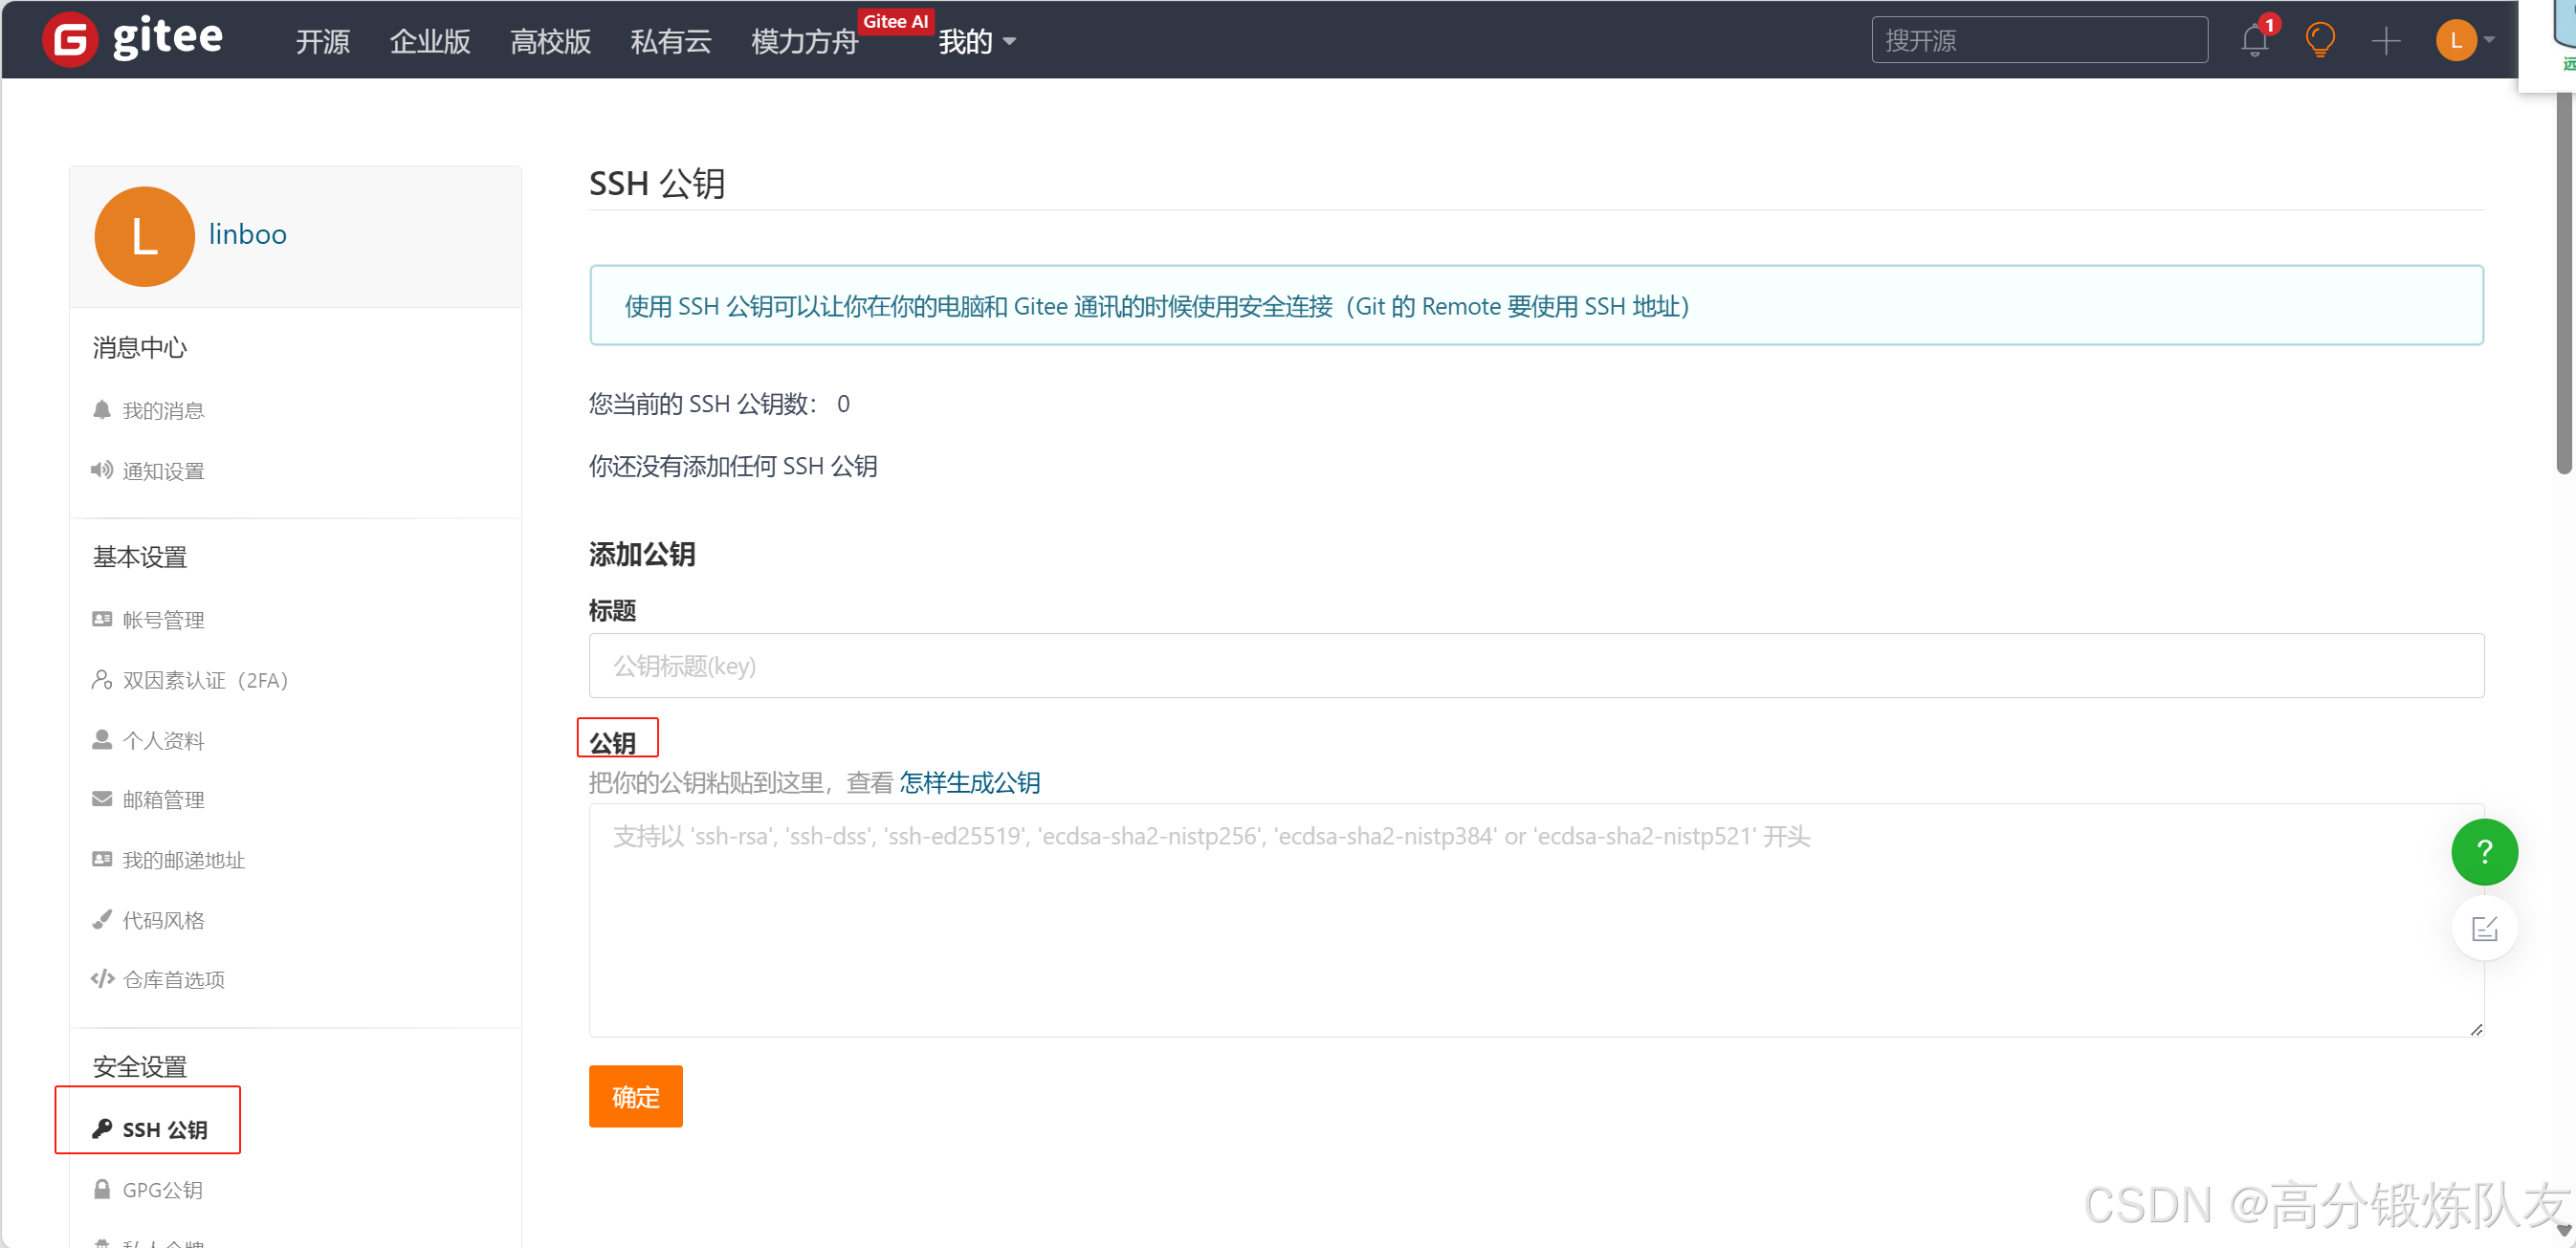The image size is (2576, 1248).
Task: Go to 企业版 in the top navigation
Action: click(430, 41)
